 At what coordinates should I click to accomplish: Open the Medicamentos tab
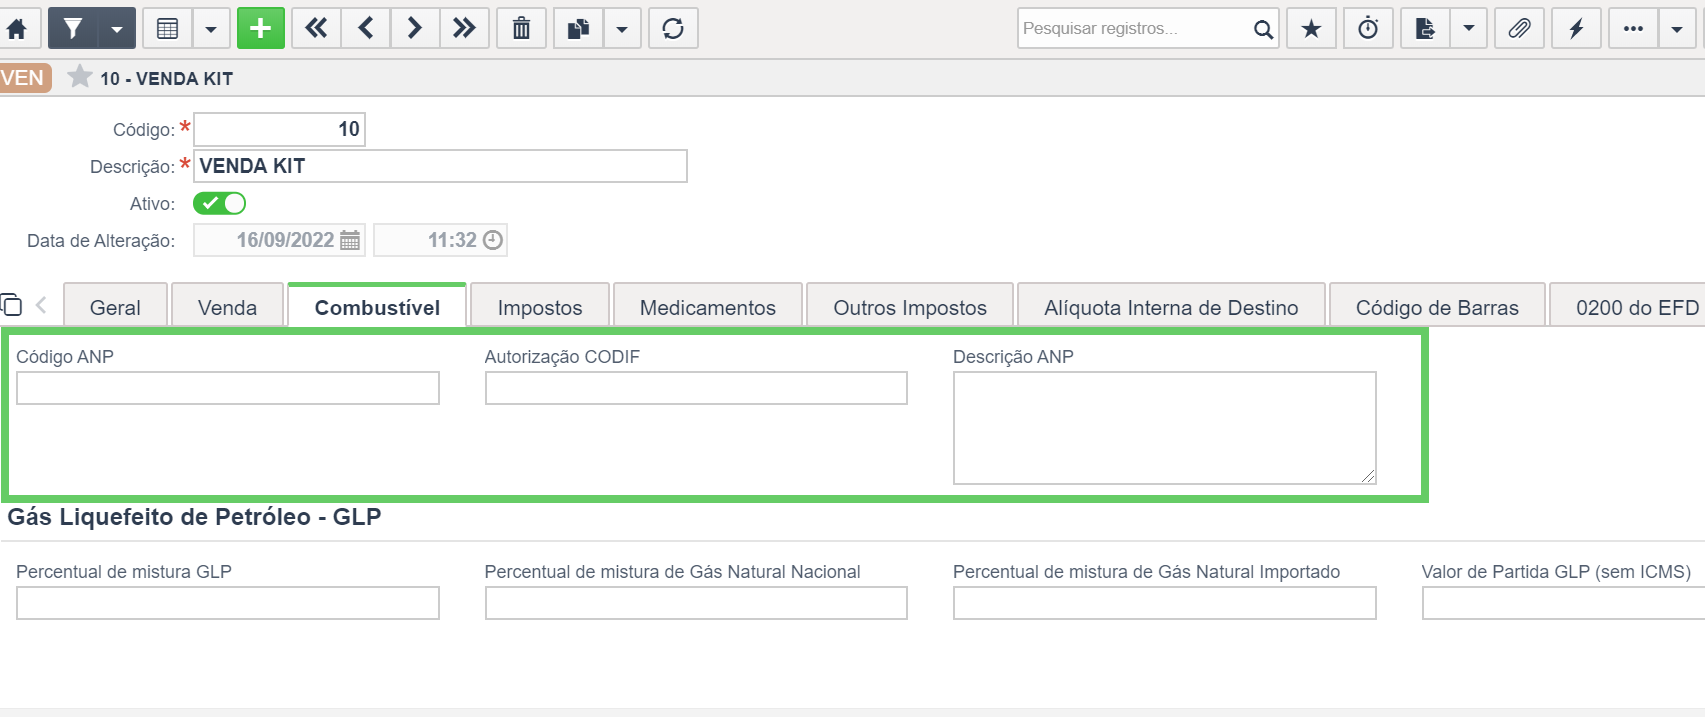708,307
